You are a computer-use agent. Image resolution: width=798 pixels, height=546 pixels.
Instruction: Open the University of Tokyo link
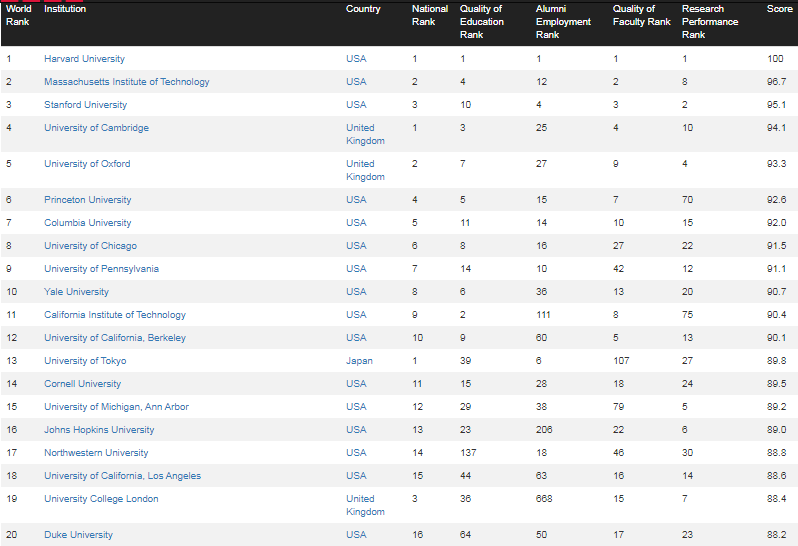pyautogui.click(x=85, y=360)
